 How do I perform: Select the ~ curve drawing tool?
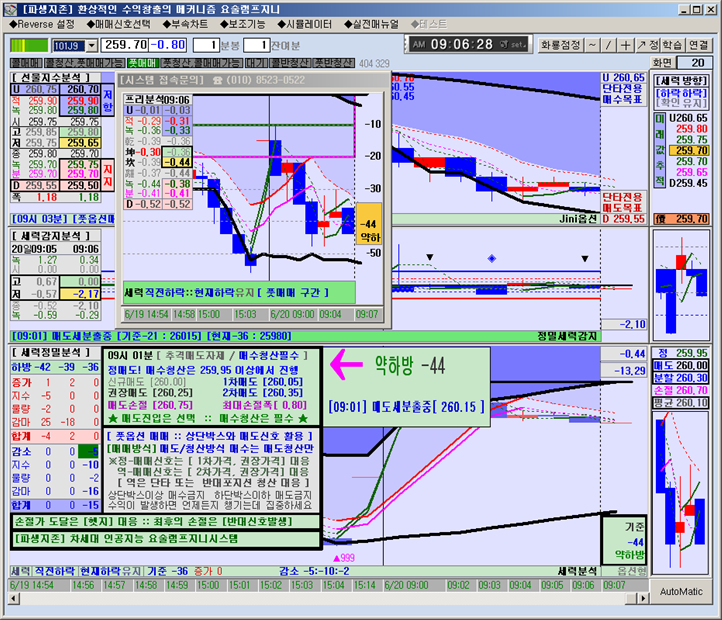point(592,45)
